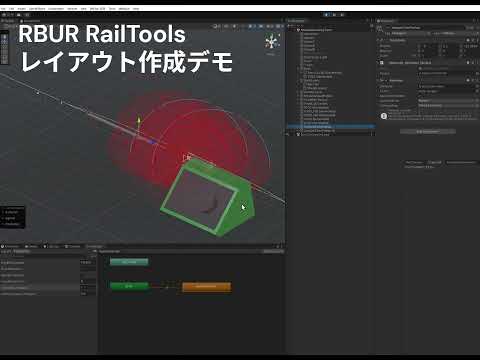Open the Layer dropdown in the Inspector
This screenshot has width=480, height=360.
pyautogui.click(x=459, y=33)
